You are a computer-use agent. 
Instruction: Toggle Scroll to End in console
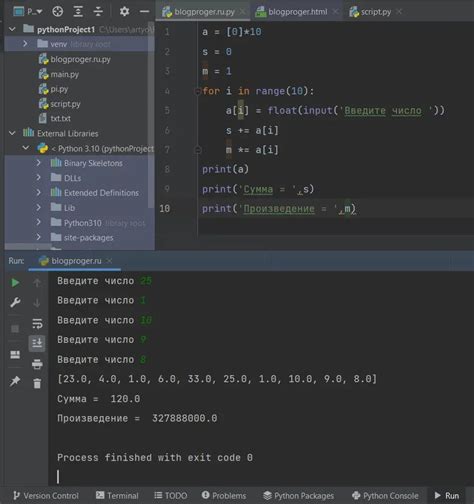pyautogui.click(x=37, y=343)
